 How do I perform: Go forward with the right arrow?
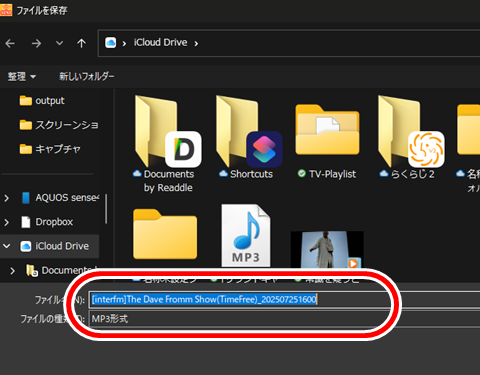point(36,43)
